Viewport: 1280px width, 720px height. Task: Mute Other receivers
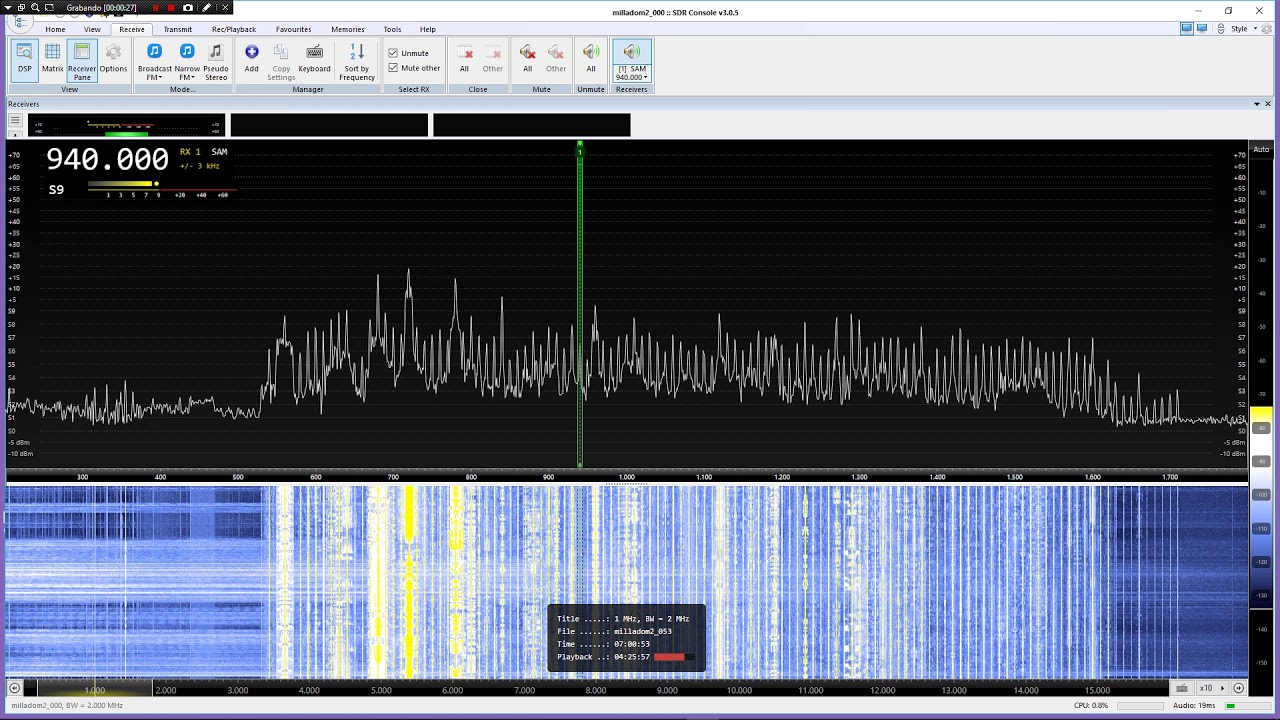pos(556,60)
